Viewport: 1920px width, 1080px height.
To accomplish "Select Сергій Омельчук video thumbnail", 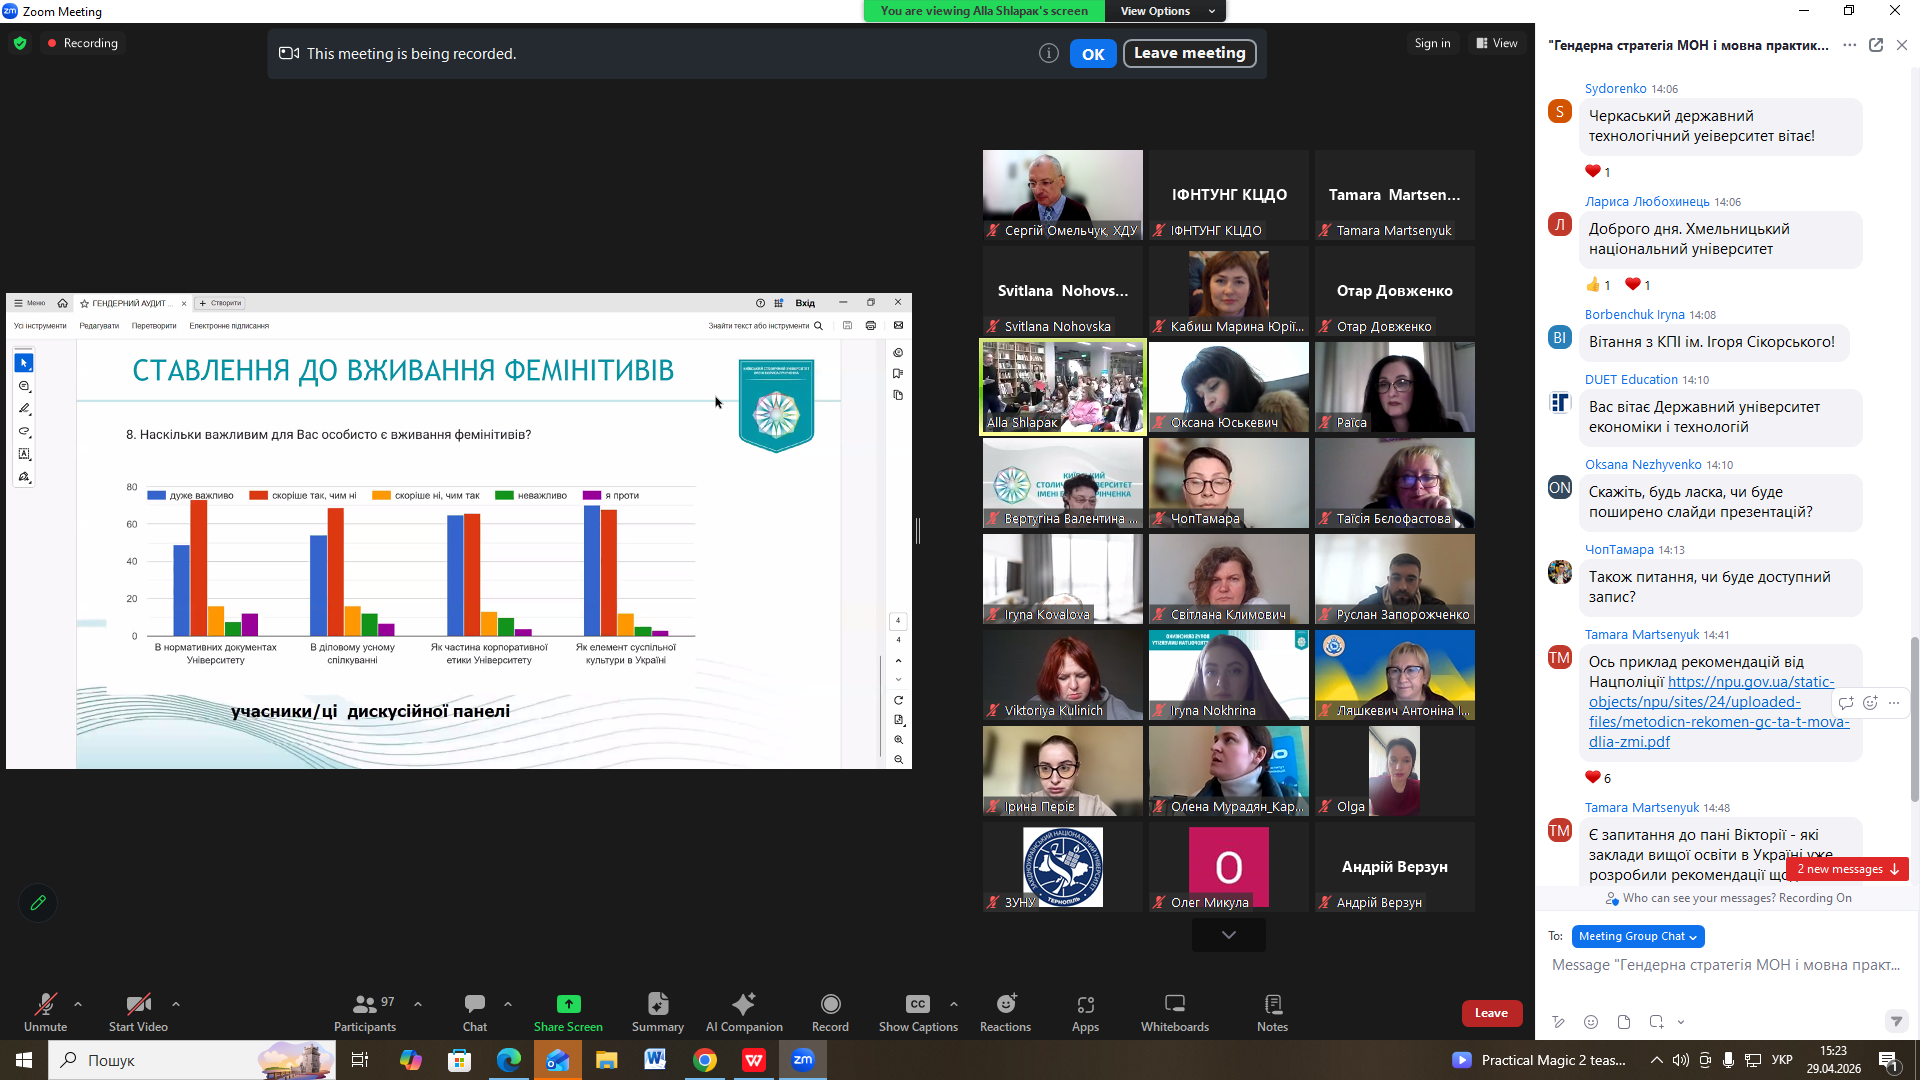I will (1063, 195).
